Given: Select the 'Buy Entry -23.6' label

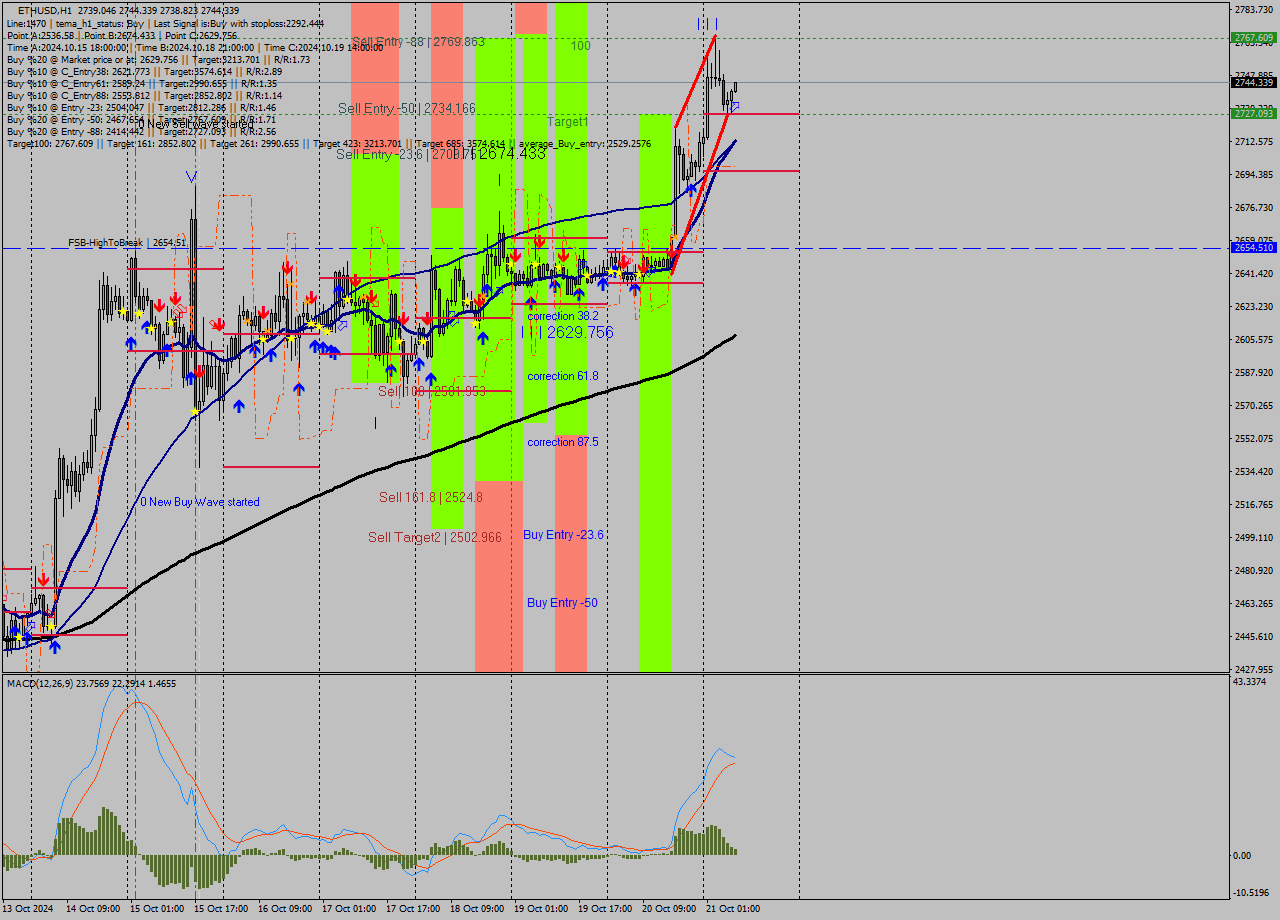Looking at the screenshot, I should (564, 535).
